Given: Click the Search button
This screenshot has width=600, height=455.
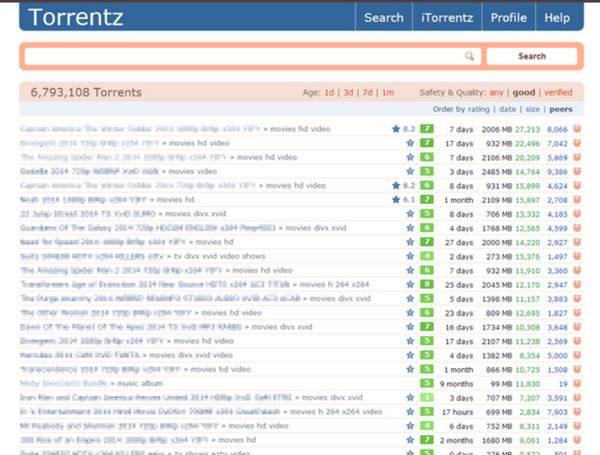Looking at the screenshot, I should [532, 56].
